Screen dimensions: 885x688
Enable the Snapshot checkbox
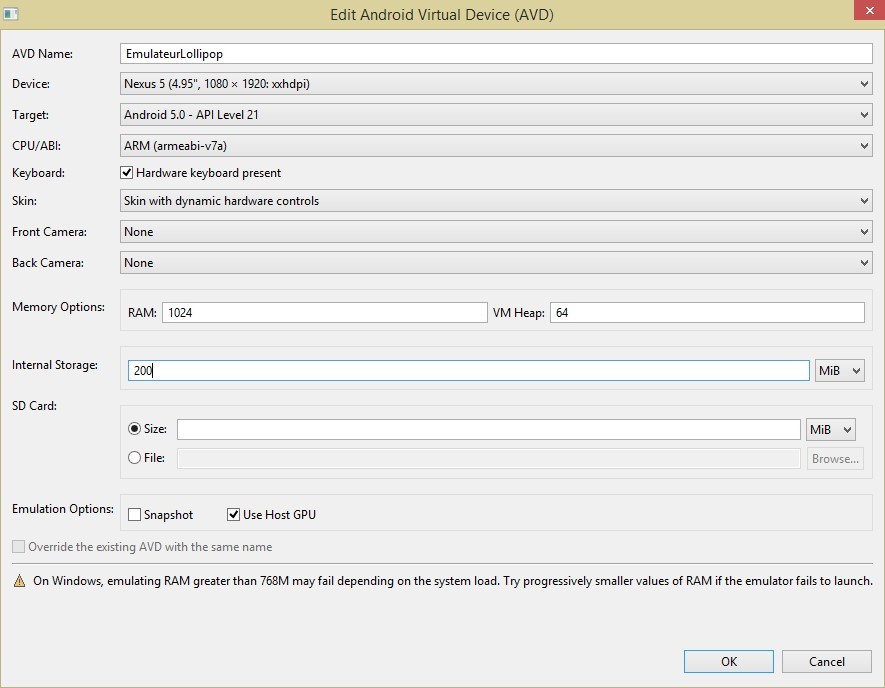134,515
